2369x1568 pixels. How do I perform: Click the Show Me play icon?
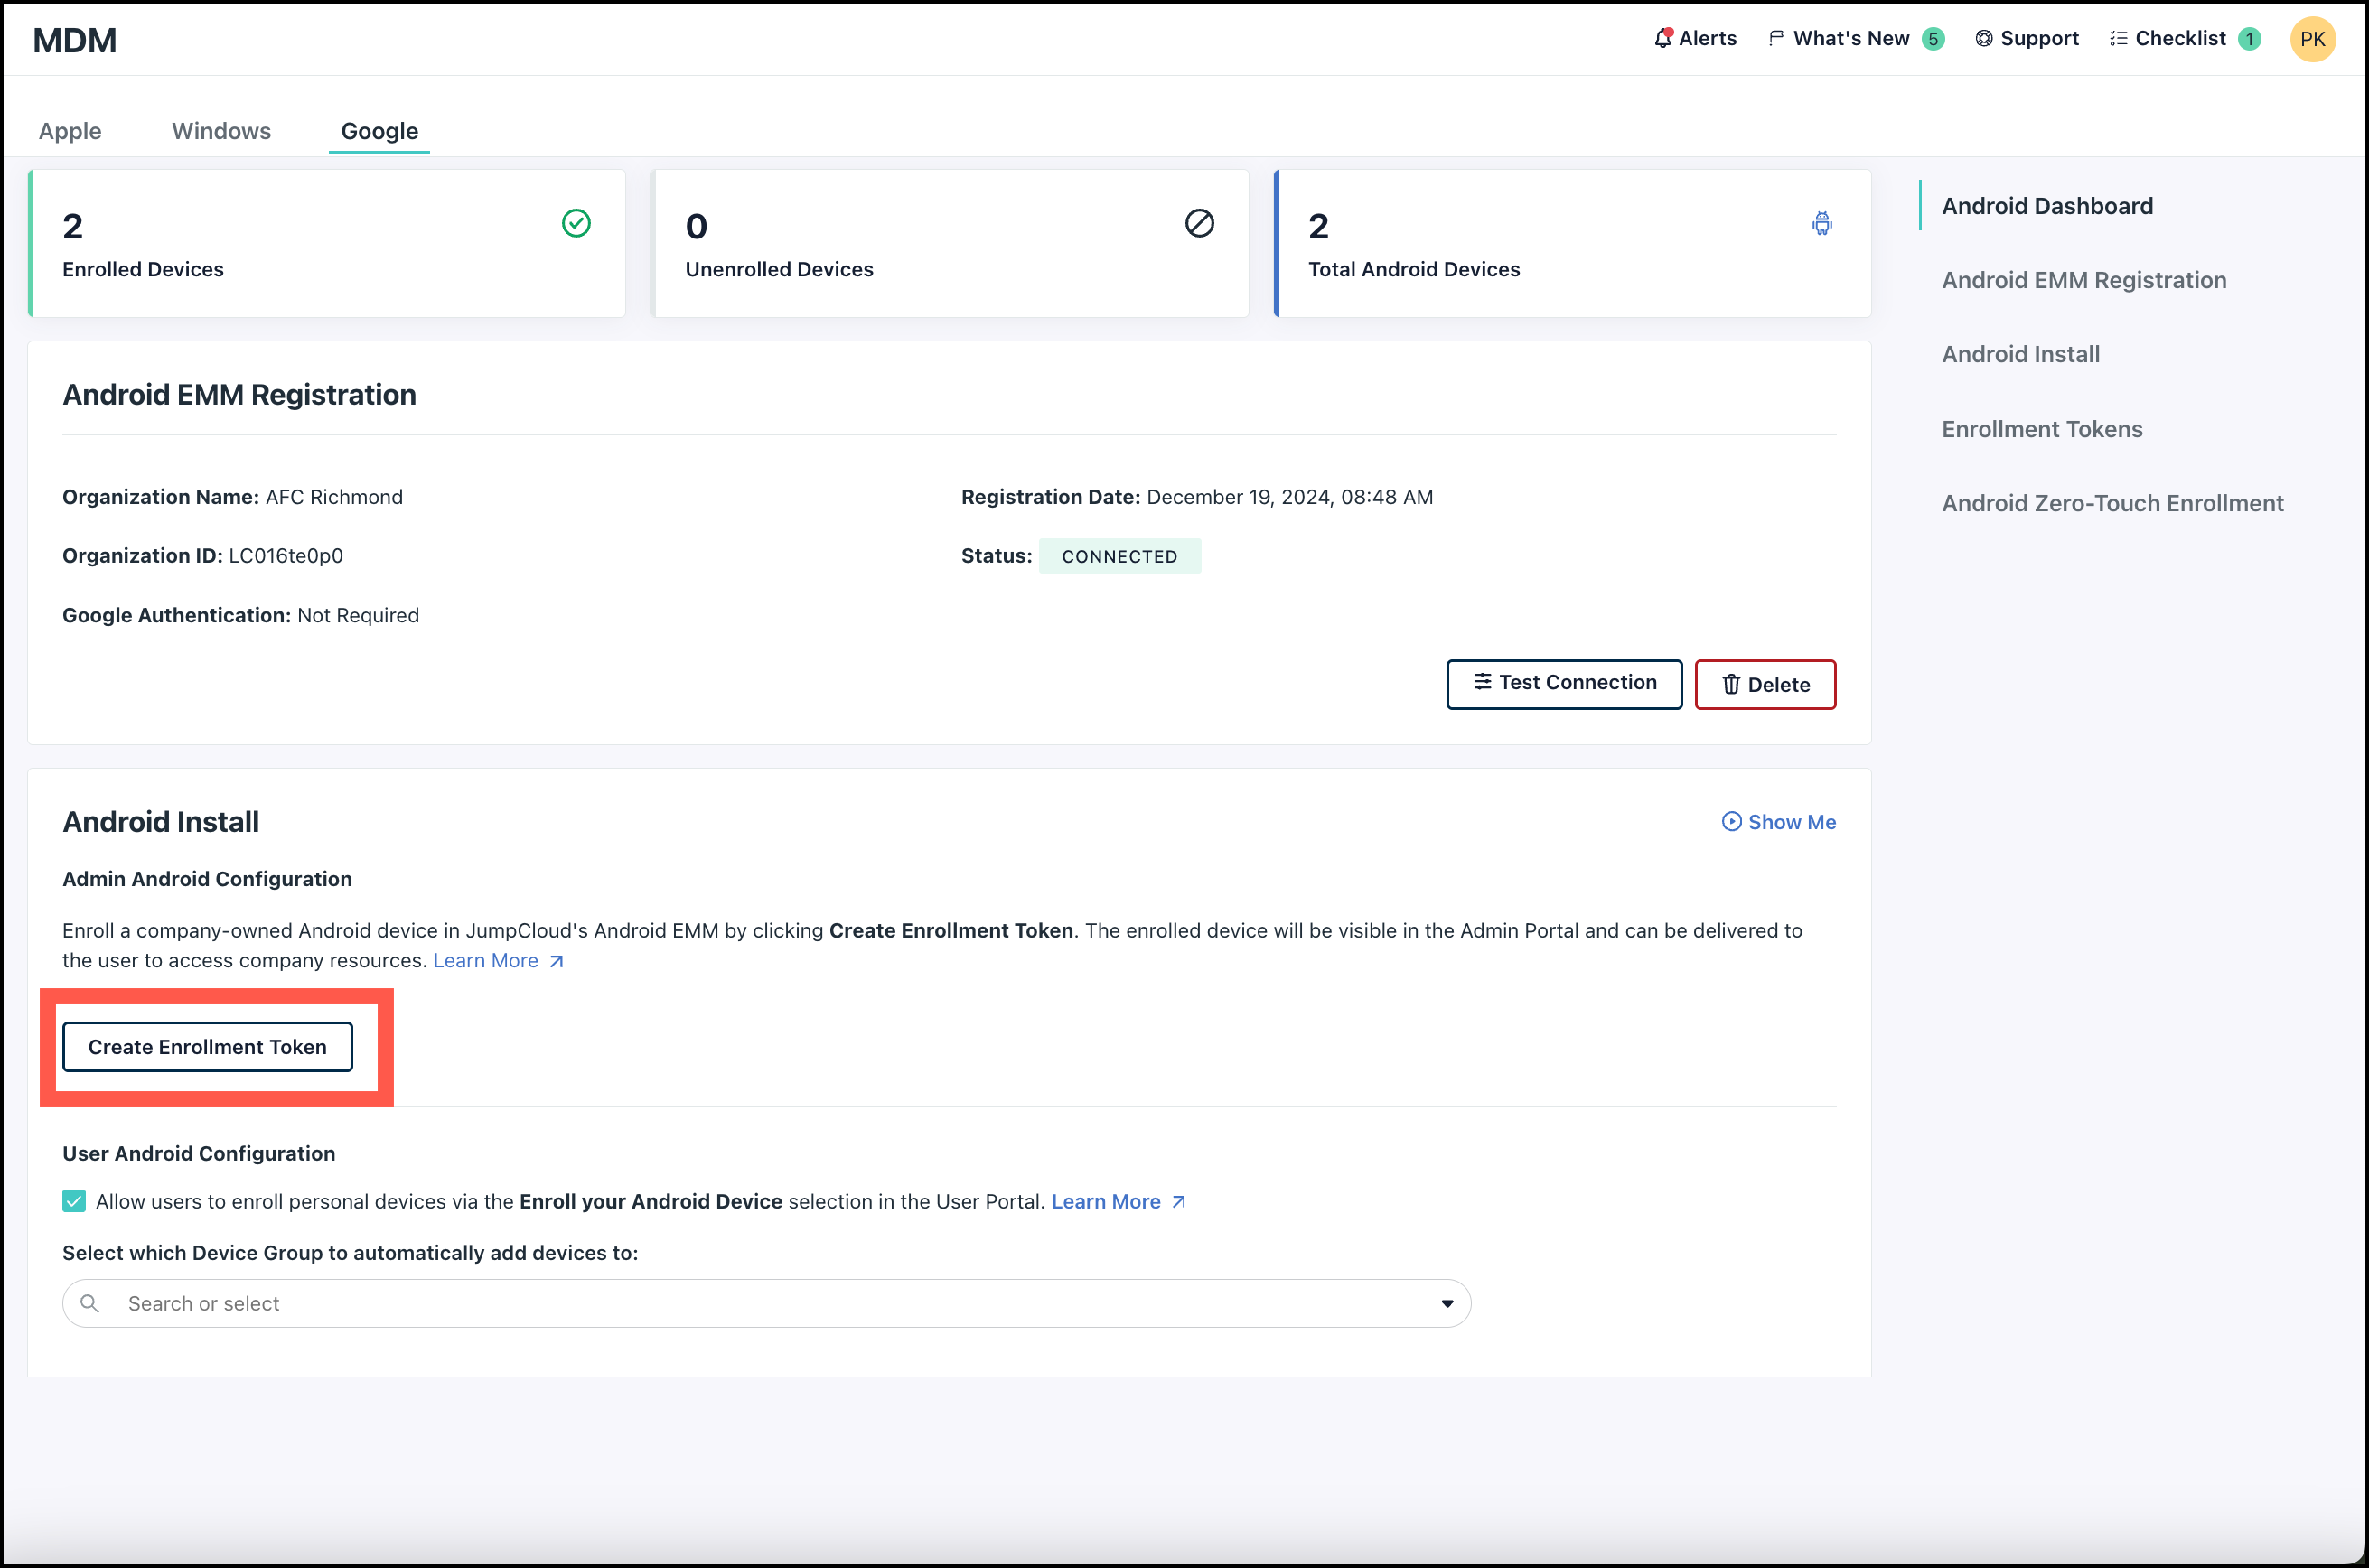pos(1731,821)
